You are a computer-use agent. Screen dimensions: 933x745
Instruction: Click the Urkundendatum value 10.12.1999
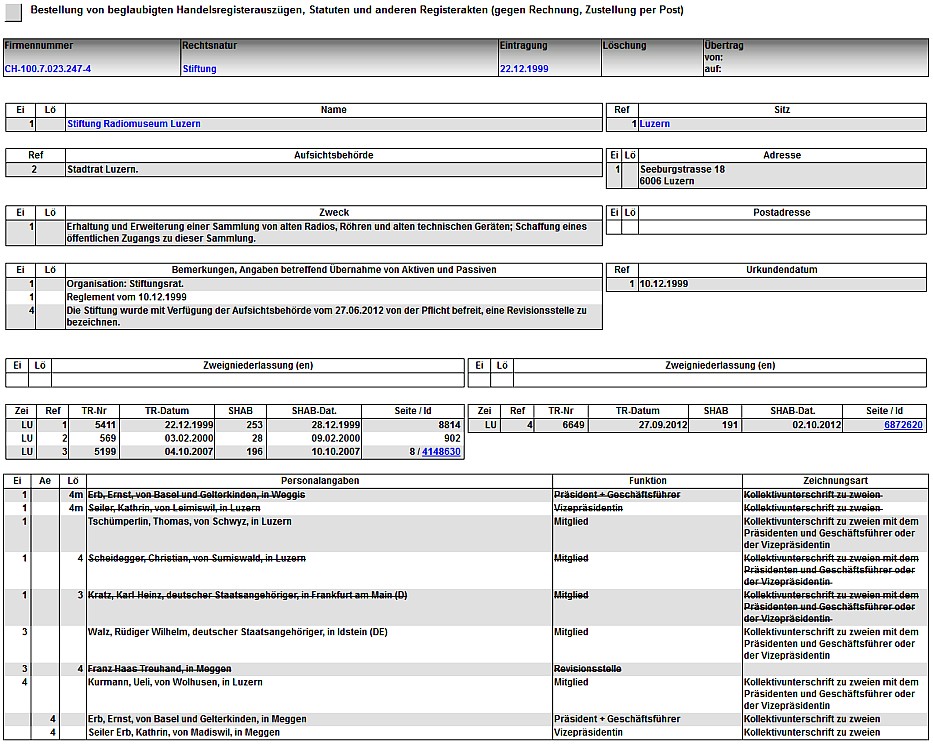[x=664, y=284]
